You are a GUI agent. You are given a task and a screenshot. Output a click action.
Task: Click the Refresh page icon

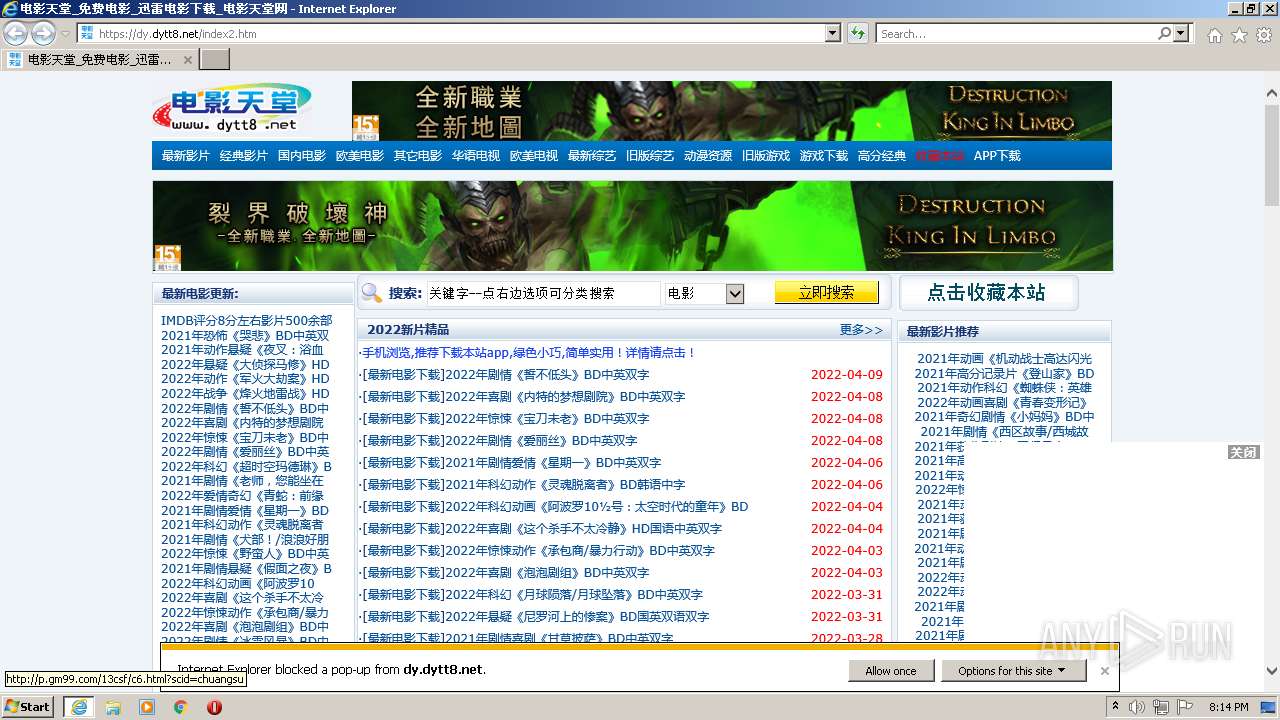click(858, 33)
